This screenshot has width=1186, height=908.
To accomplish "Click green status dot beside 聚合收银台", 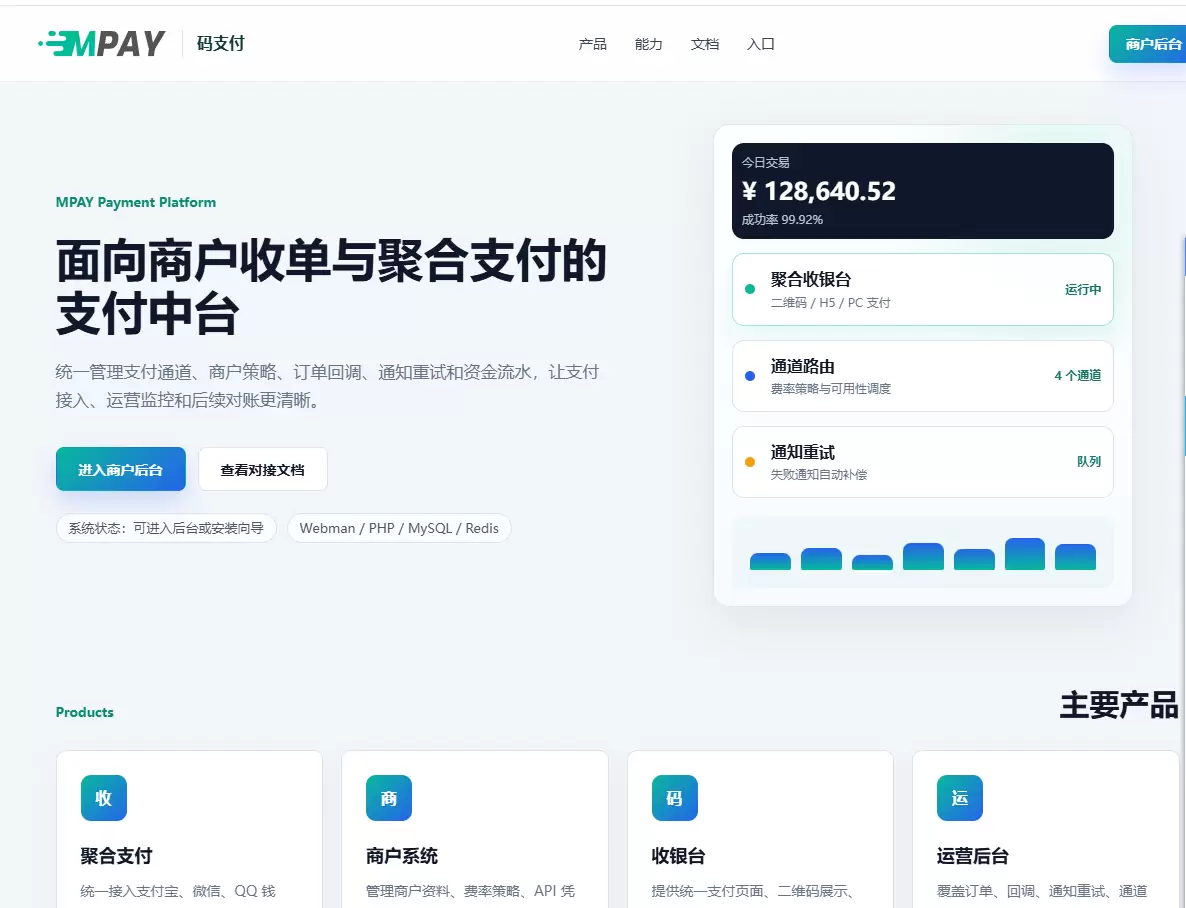I will (750, 289).
